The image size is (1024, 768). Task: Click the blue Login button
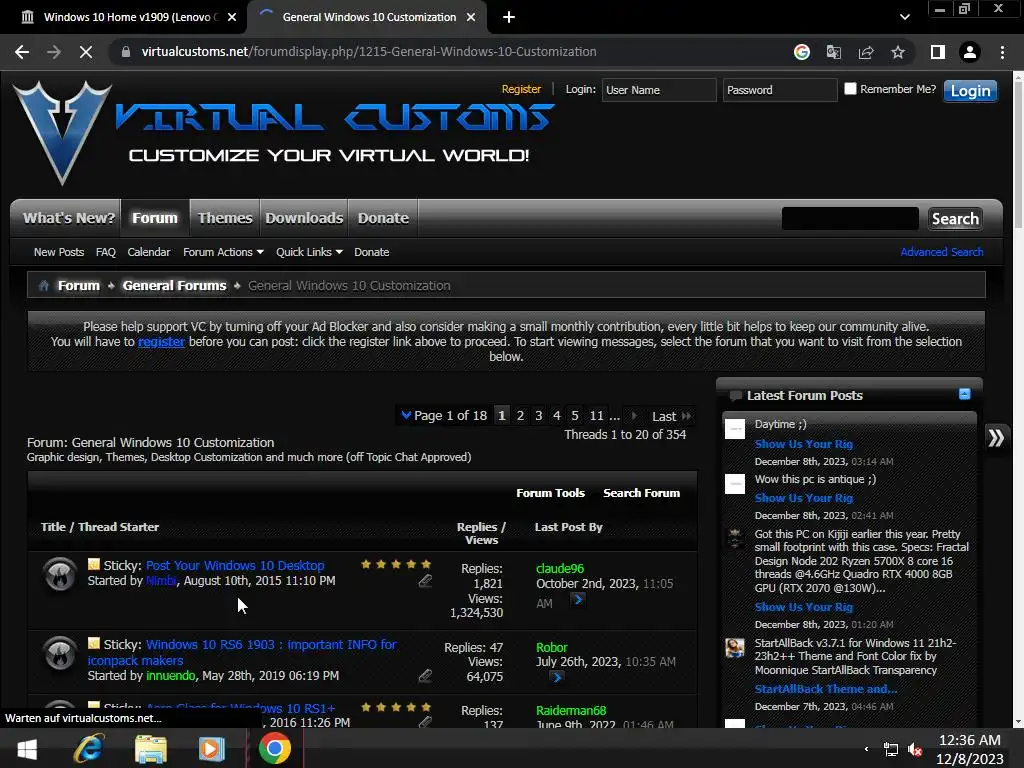[970, 91]
